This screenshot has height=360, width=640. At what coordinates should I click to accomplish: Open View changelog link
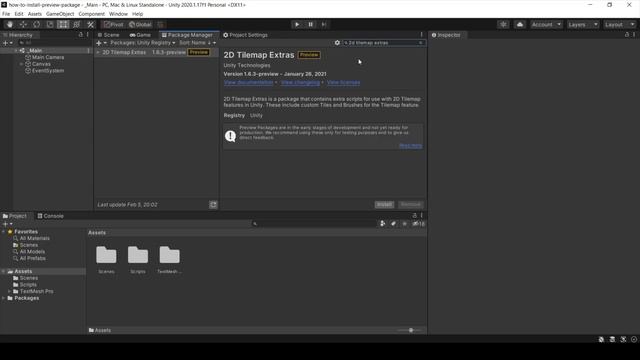(300, 82)
